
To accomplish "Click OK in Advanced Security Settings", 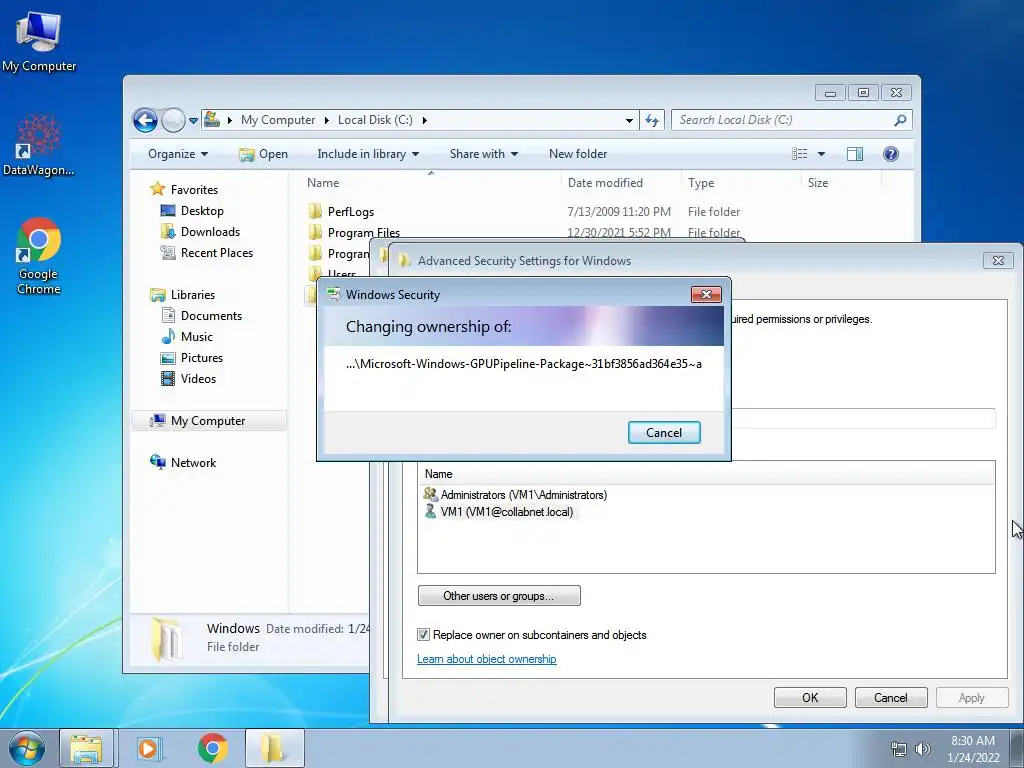I will pyautogui.click(x=810, y=697).
